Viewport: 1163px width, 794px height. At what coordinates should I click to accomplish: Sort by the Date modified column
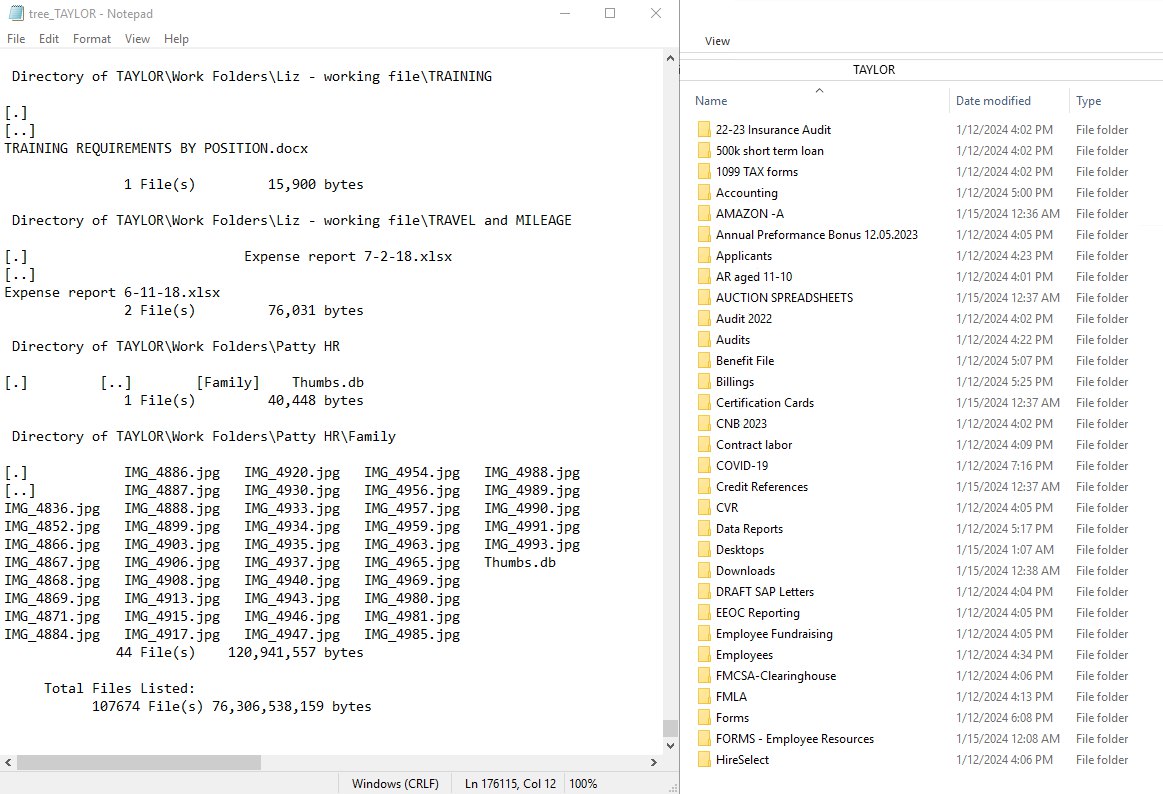pyautogui.click(x=992, y=101)
